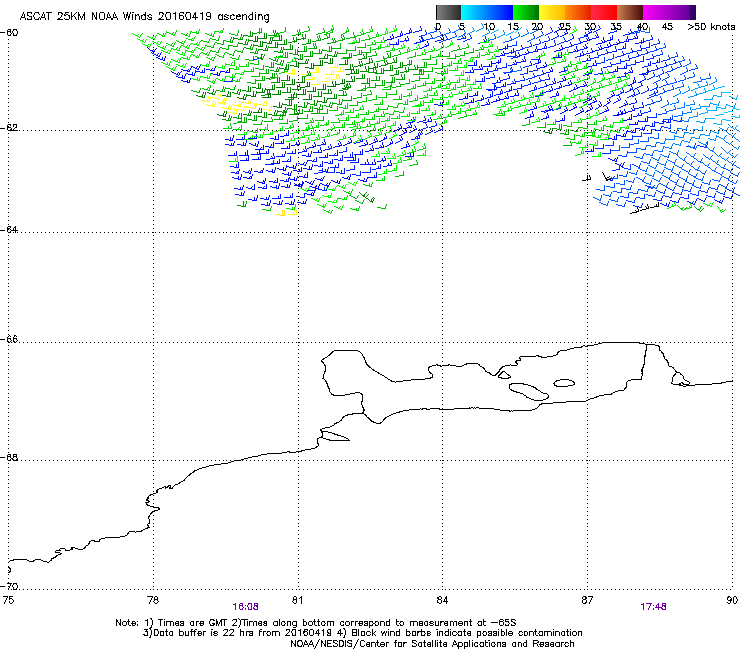Click the purple '17:48' pass time label

coord(653,607)
